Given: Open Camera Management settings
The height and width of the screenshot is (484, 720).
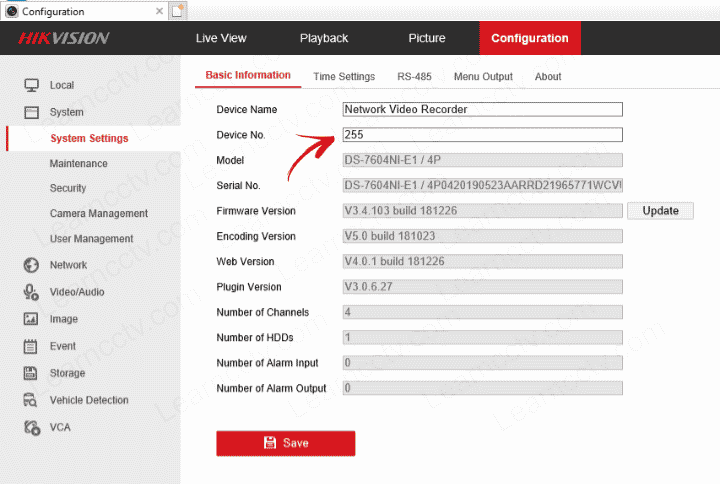Looking at the screenshot, I should (98, 213).
